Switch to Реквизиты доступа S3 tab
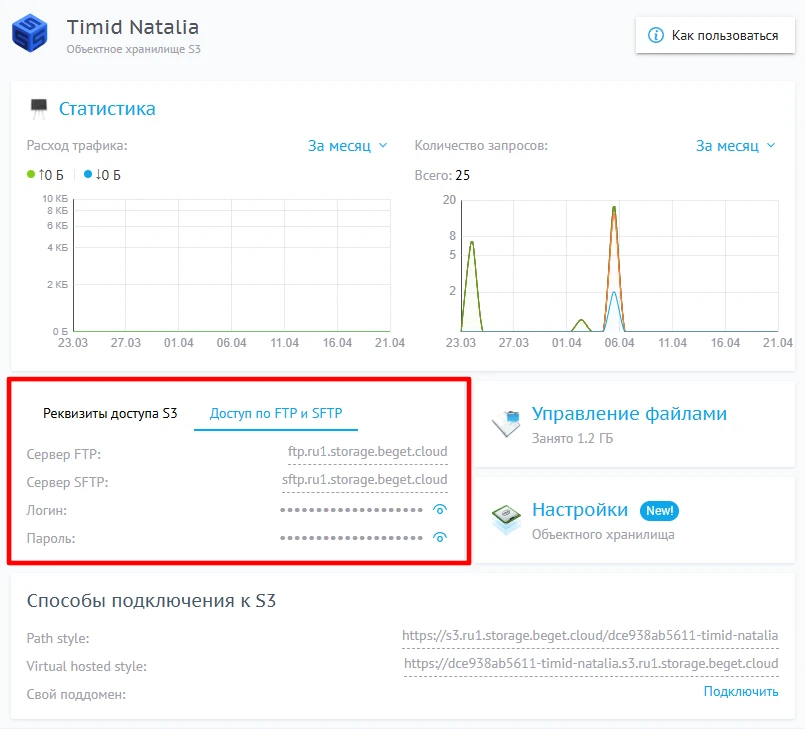 point(110,413)
